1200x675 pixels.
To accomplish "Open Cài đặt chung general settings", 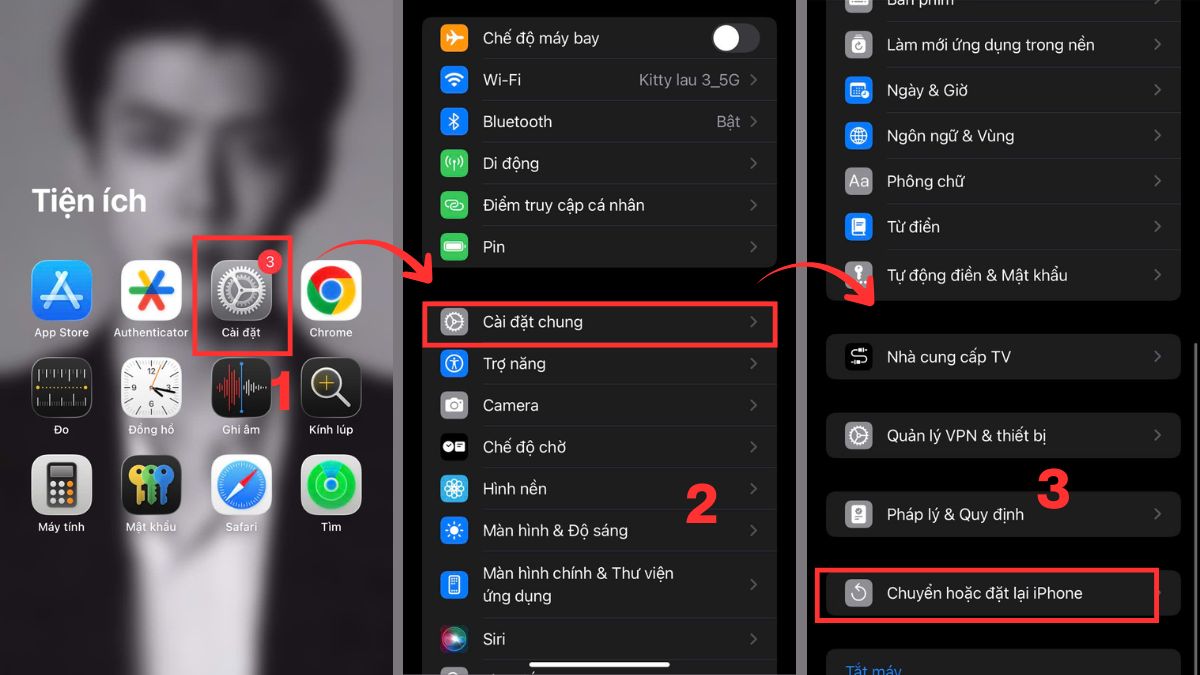I will click(599, 322).
